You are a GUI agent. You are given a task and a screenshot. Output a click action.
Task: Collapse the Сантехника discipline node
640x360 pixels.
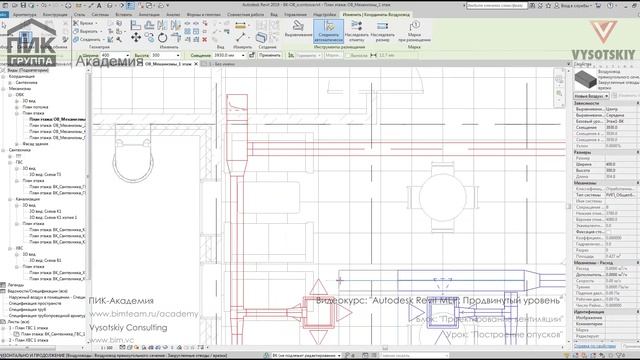point(3,150)
